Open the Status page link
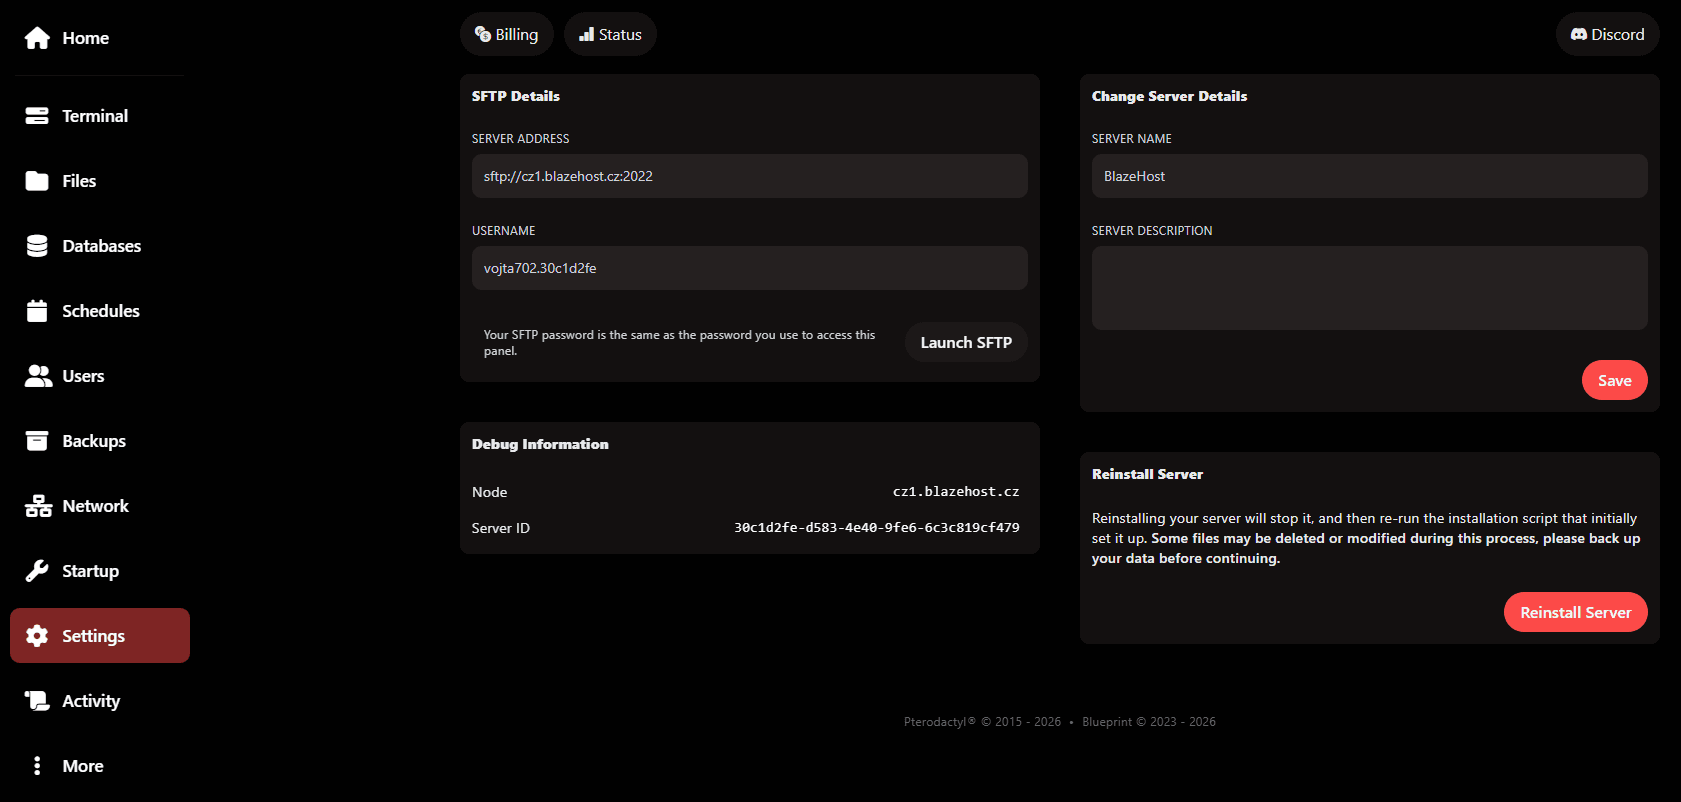 610,34
